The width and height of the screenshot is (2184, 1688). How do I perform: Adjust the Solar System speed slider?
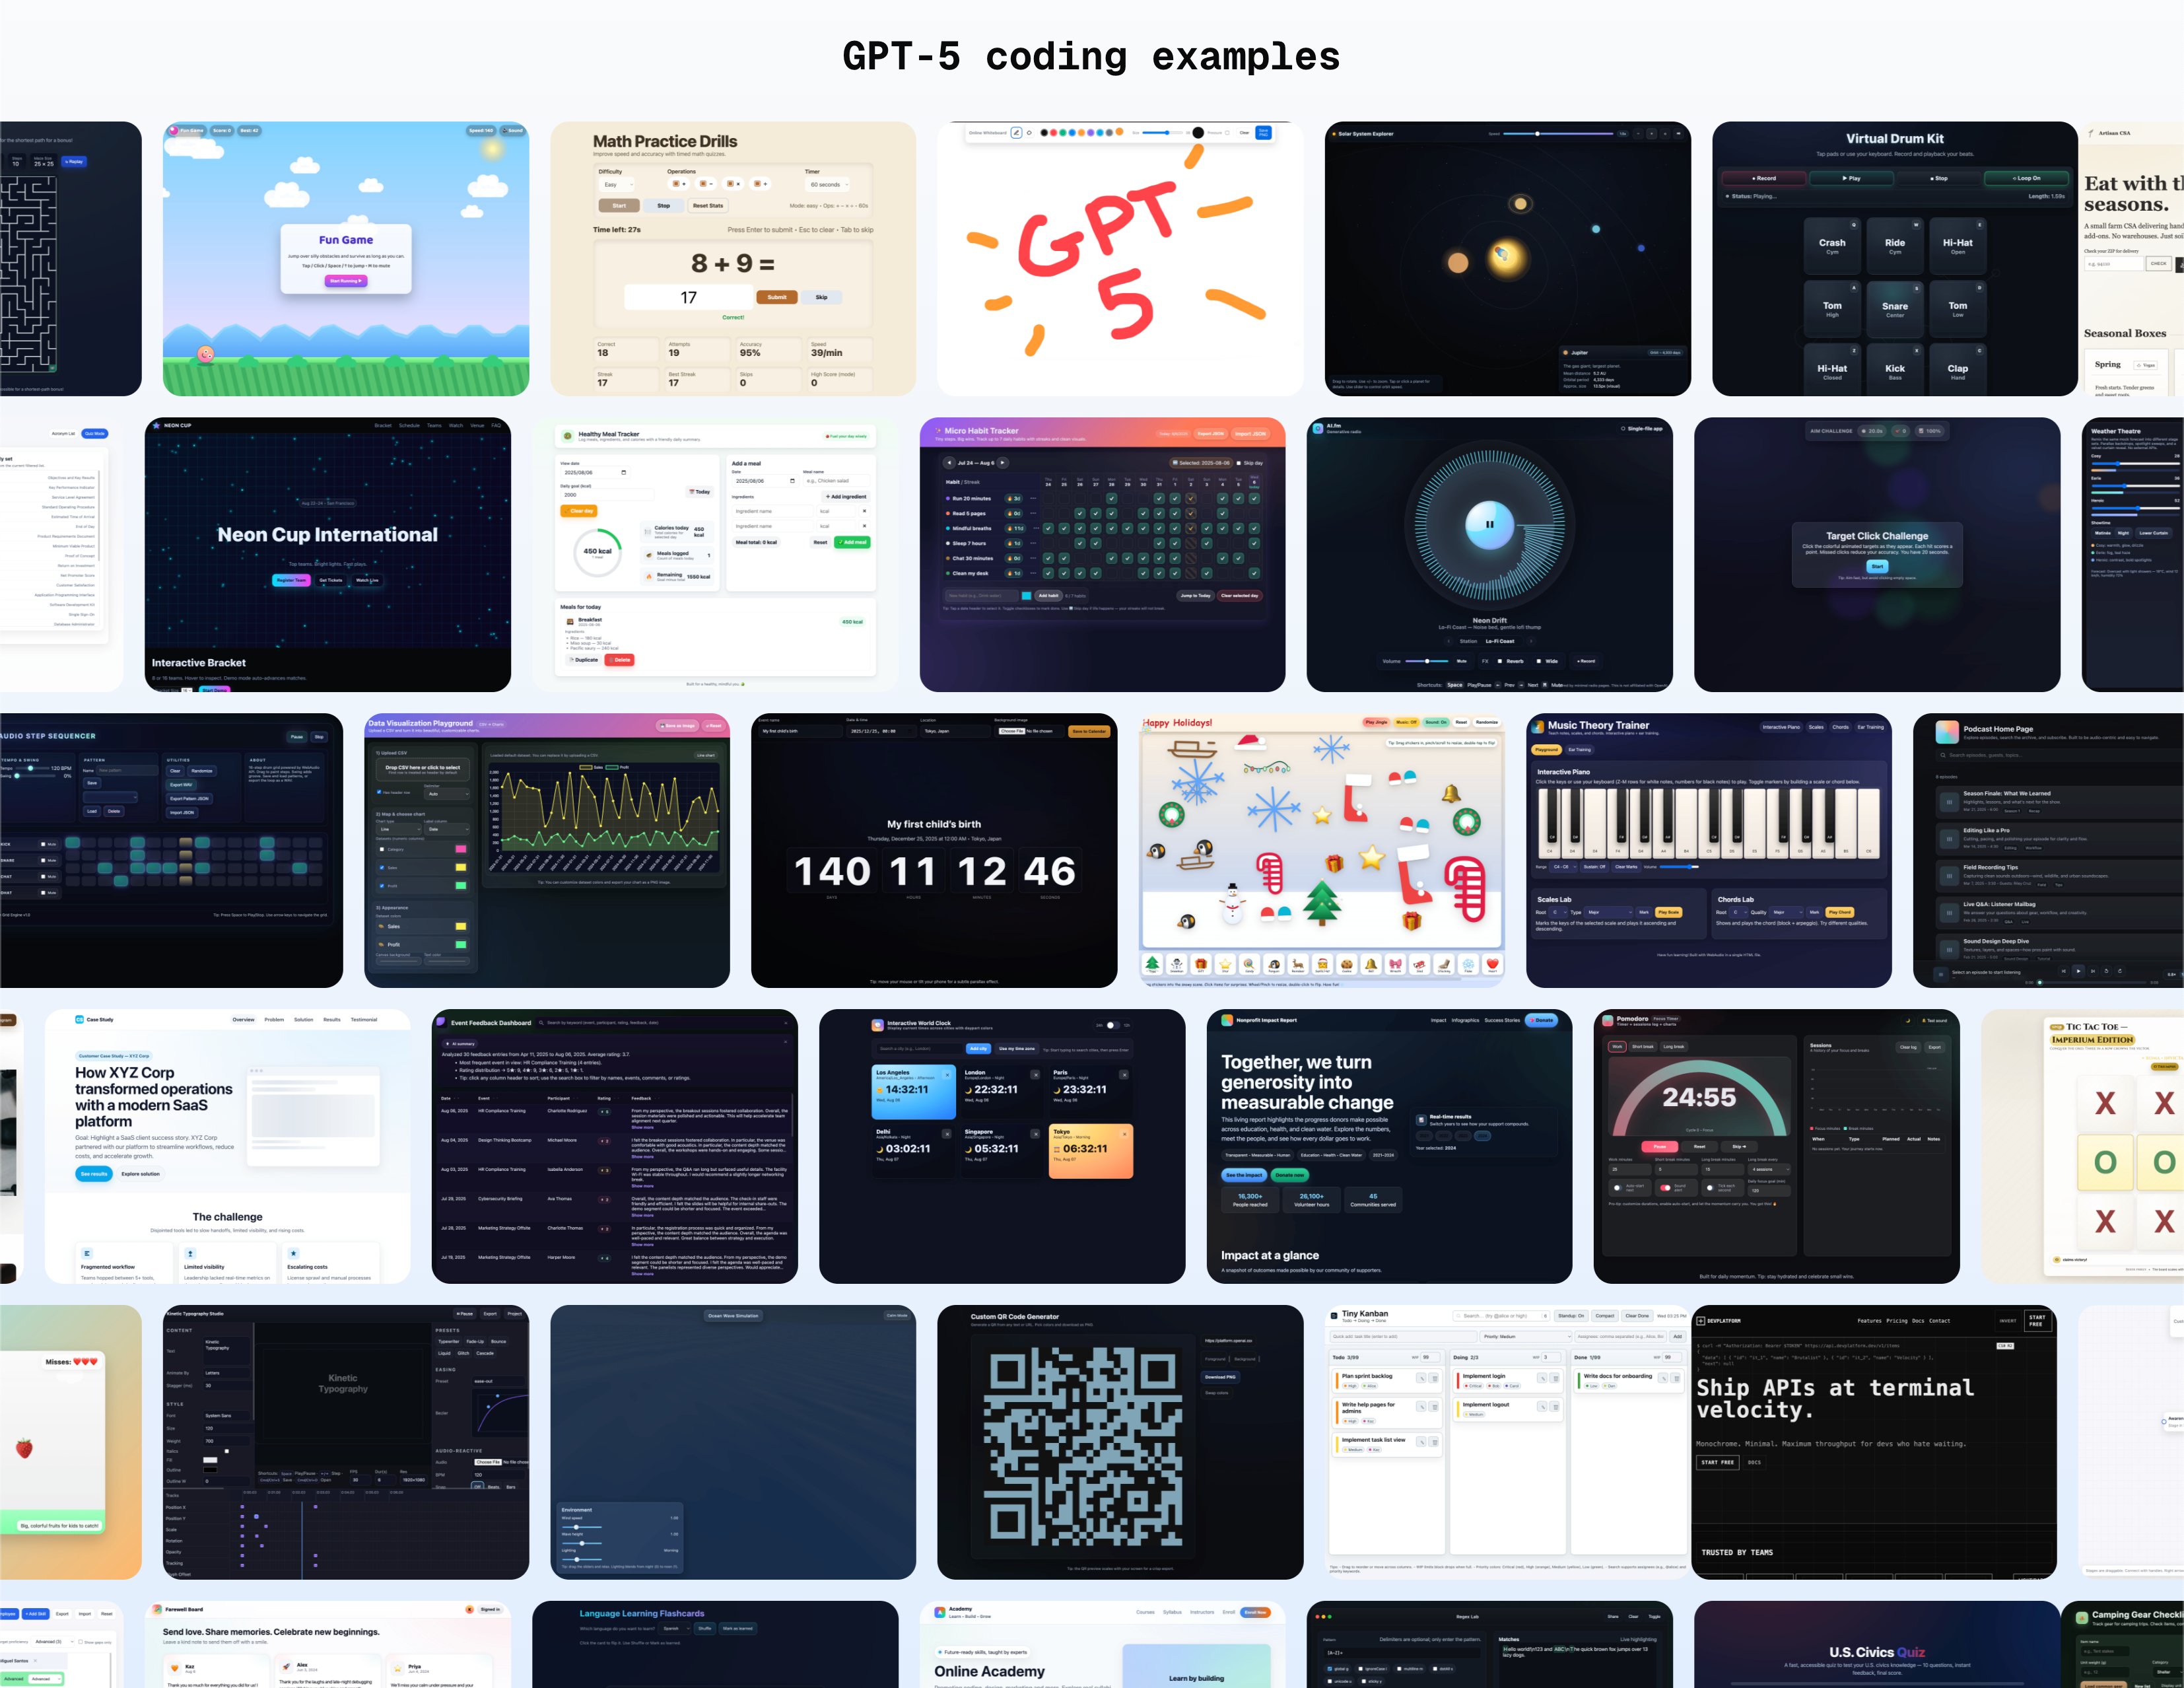coord(1537,133)
